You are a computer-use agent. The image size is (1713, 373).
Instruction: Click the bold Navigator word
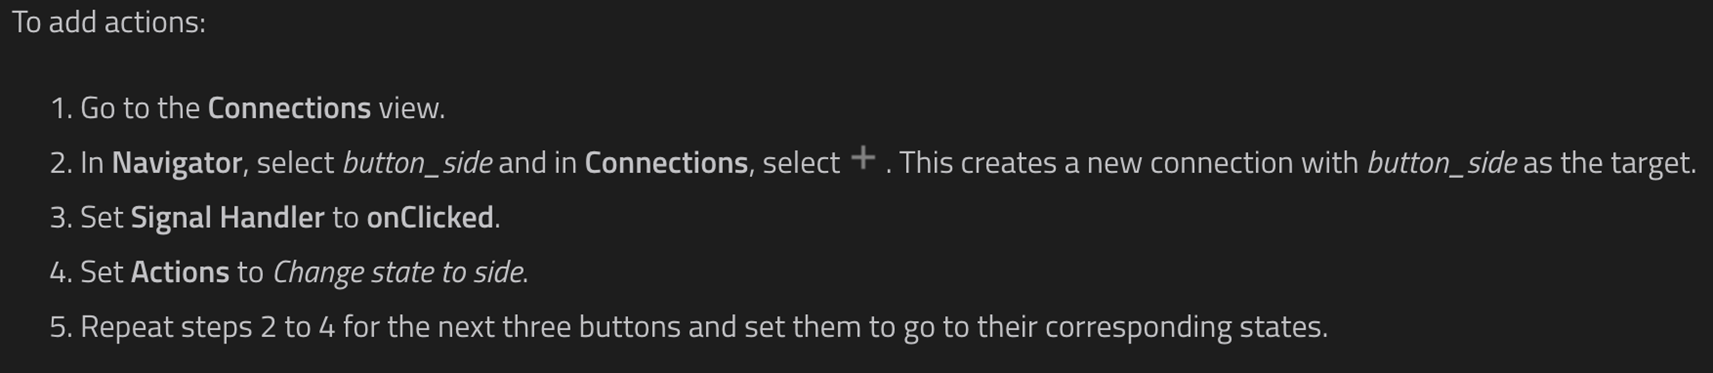tap(177, 163)
